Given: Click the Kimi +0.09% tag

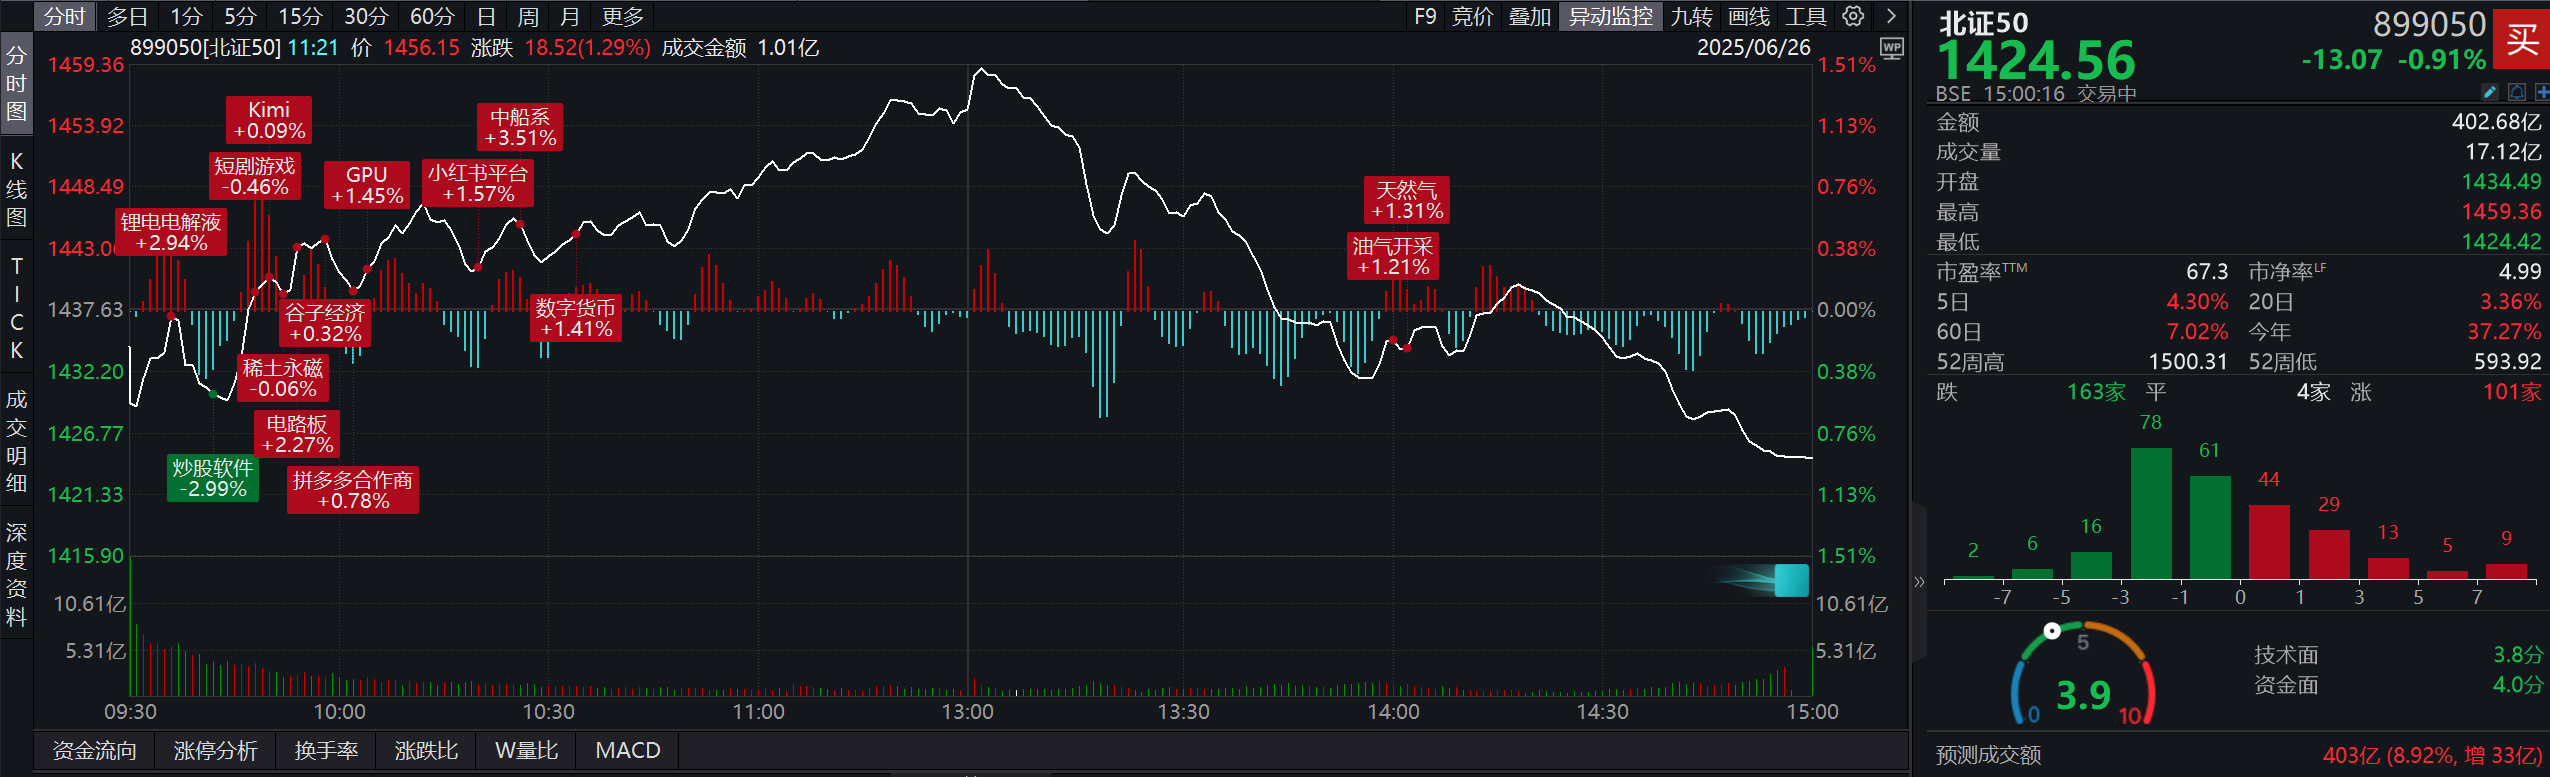Looking at the screenshot, I should coord(269,120).
